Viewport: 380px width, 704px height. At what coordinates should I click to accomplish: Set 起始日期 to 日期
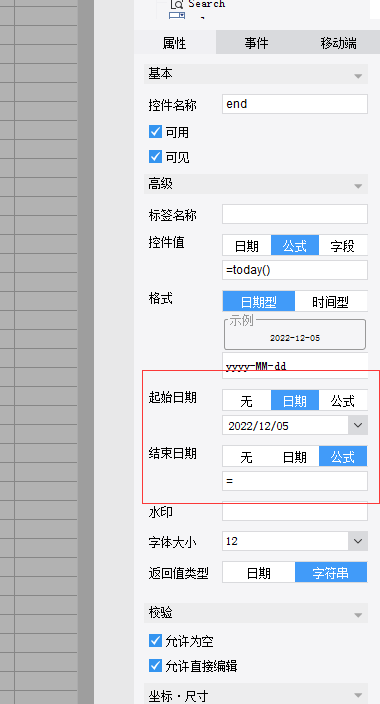point(295,400)
